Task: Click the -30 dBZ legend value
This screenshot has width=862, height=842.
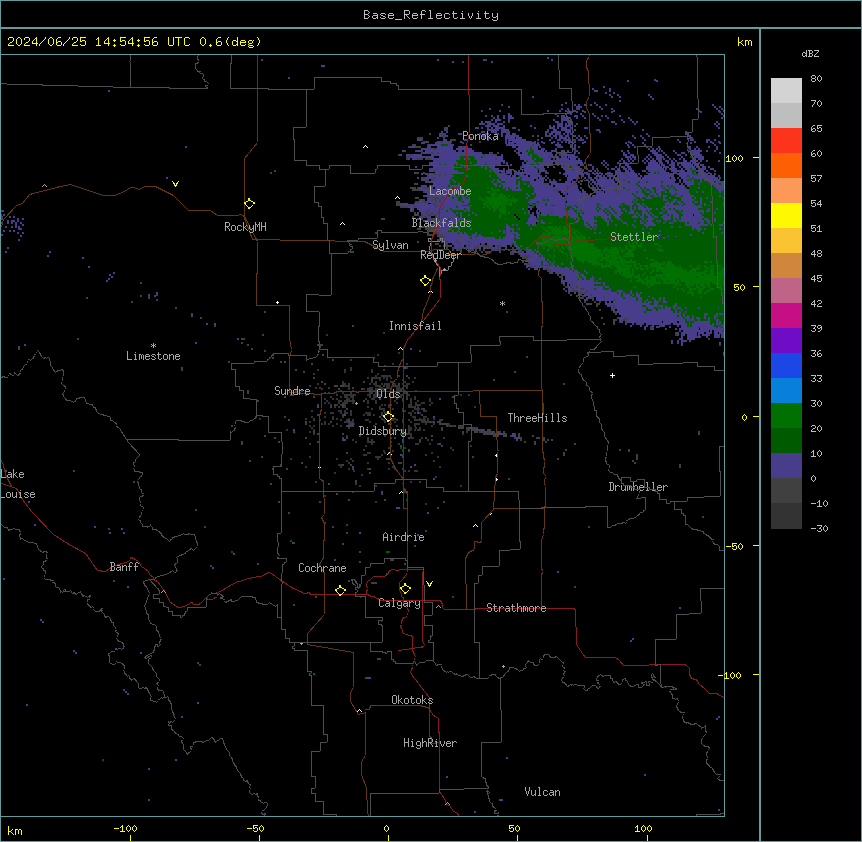Action: tap(819, 529)
